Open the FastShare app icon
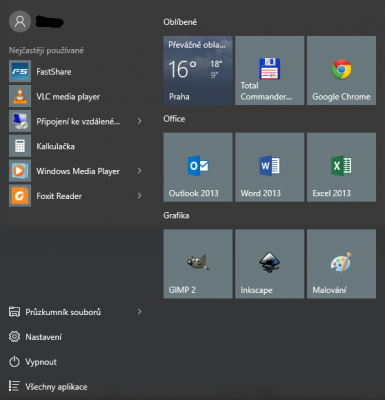 coord(20,71)
